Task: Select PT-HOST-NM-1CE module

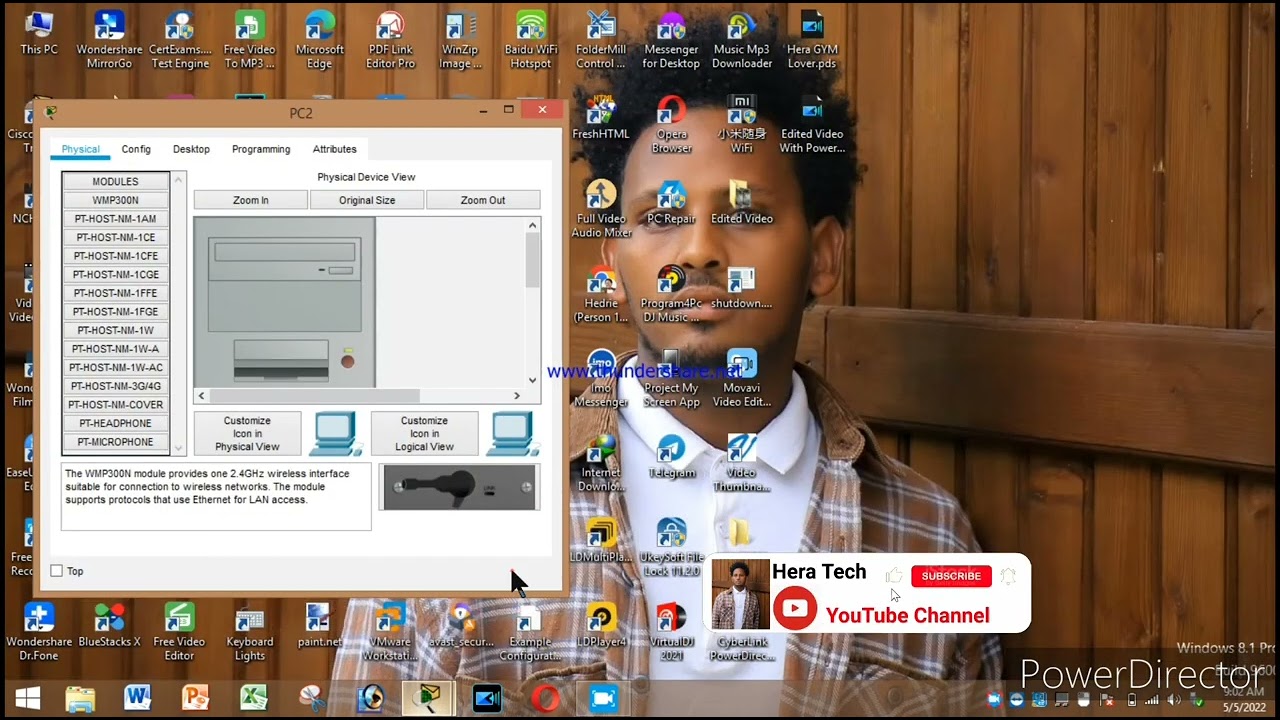Action: tap(116, 237)
